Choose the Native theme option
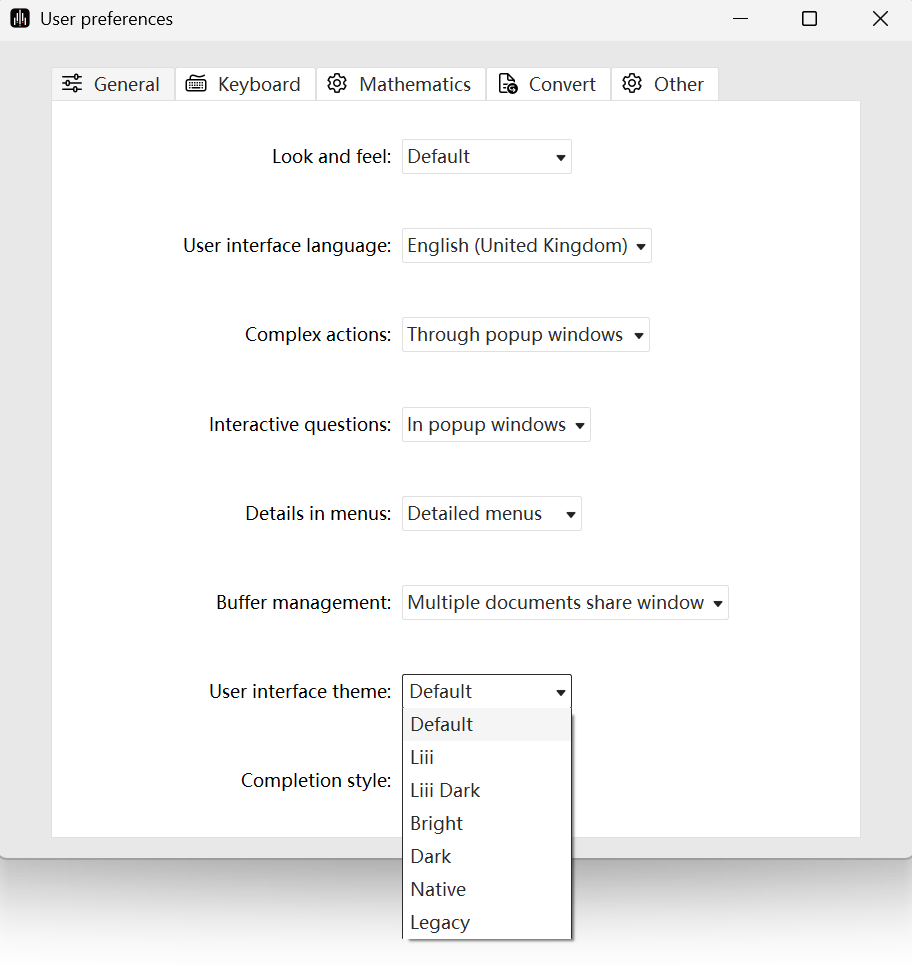The height and width of the screenshot is (965, 912). click(438, 889)
